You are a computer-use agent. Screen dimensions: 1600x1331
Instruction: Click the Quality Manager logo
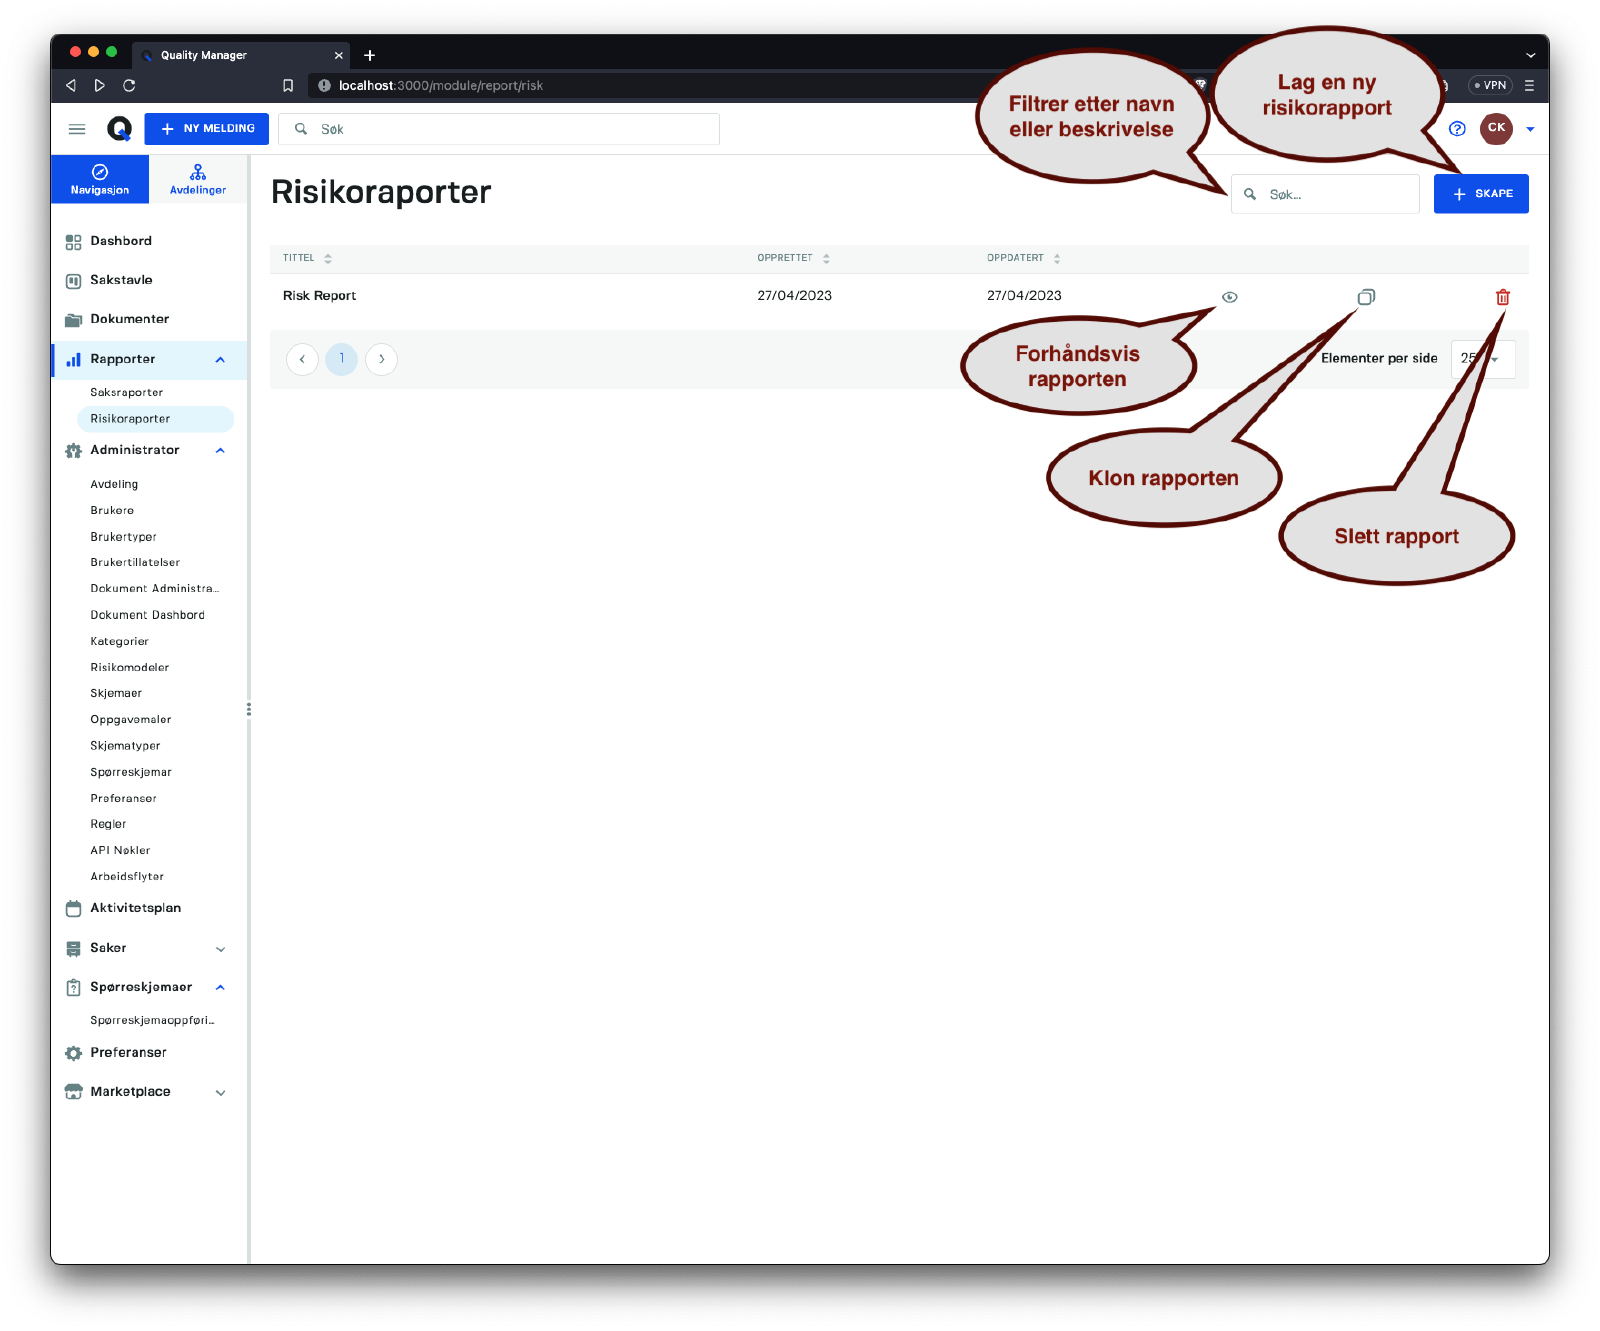click(119, 129)
